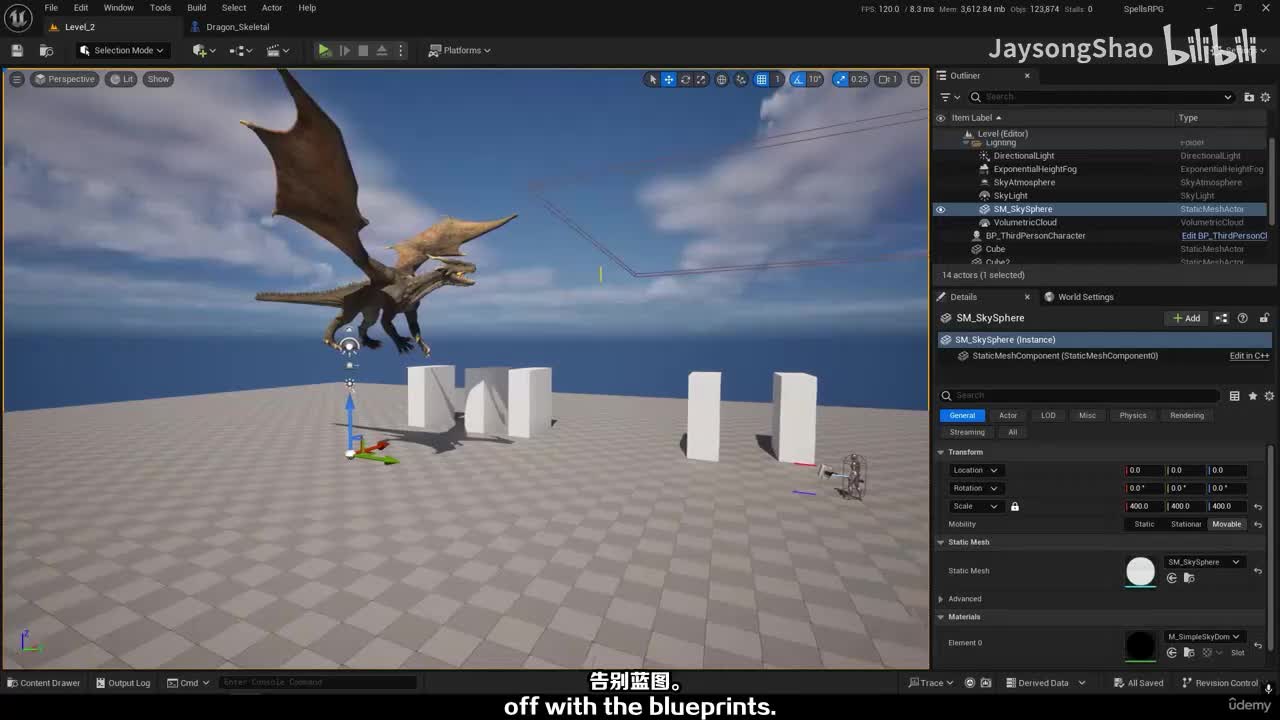Click the Outliner visibility column header eye
1280x720 pixels.
pyautogui.click(x=940, y=118)
